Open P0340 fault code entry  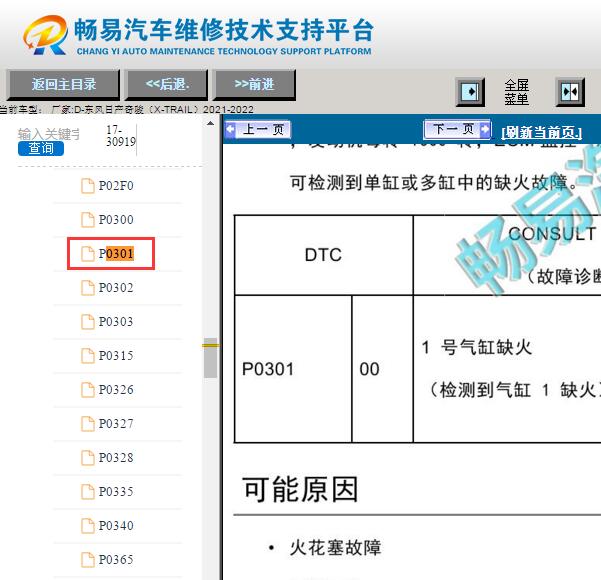116,526
